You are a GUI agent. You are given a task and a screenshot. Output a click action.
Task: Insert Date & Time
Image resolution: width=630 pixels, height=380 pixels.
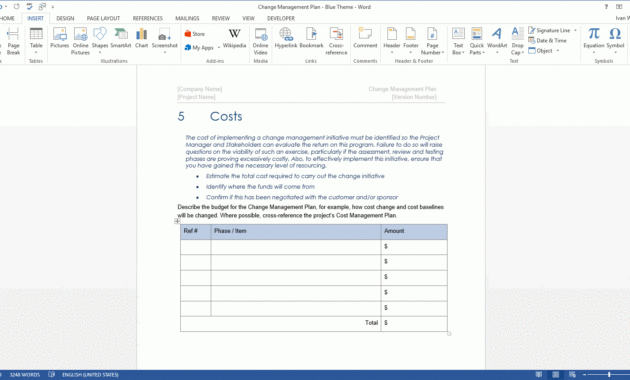(x=547, y=41)
